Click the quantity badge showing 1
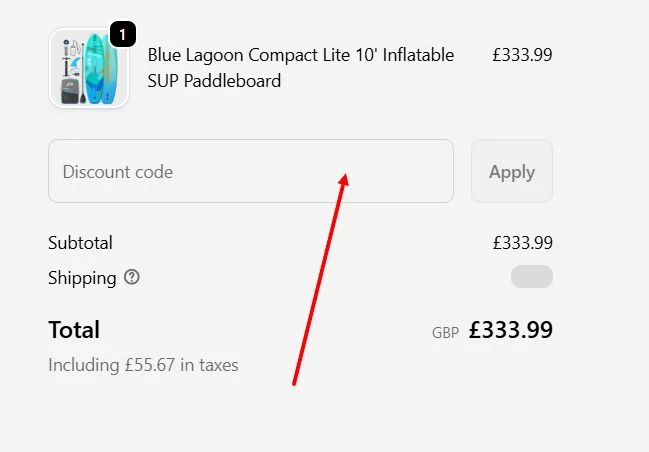Viewport: 649px width, 452px height. 122,35
